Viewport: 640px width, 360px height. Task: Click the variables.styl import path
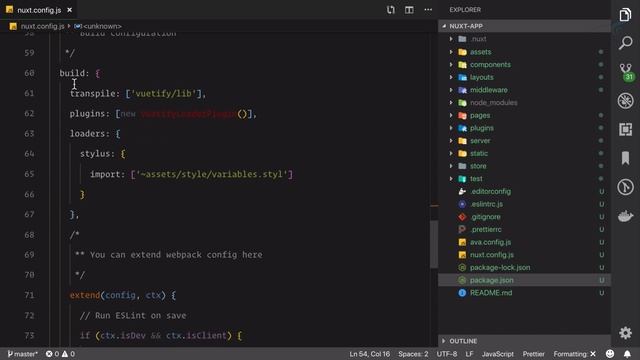[212, 174]
